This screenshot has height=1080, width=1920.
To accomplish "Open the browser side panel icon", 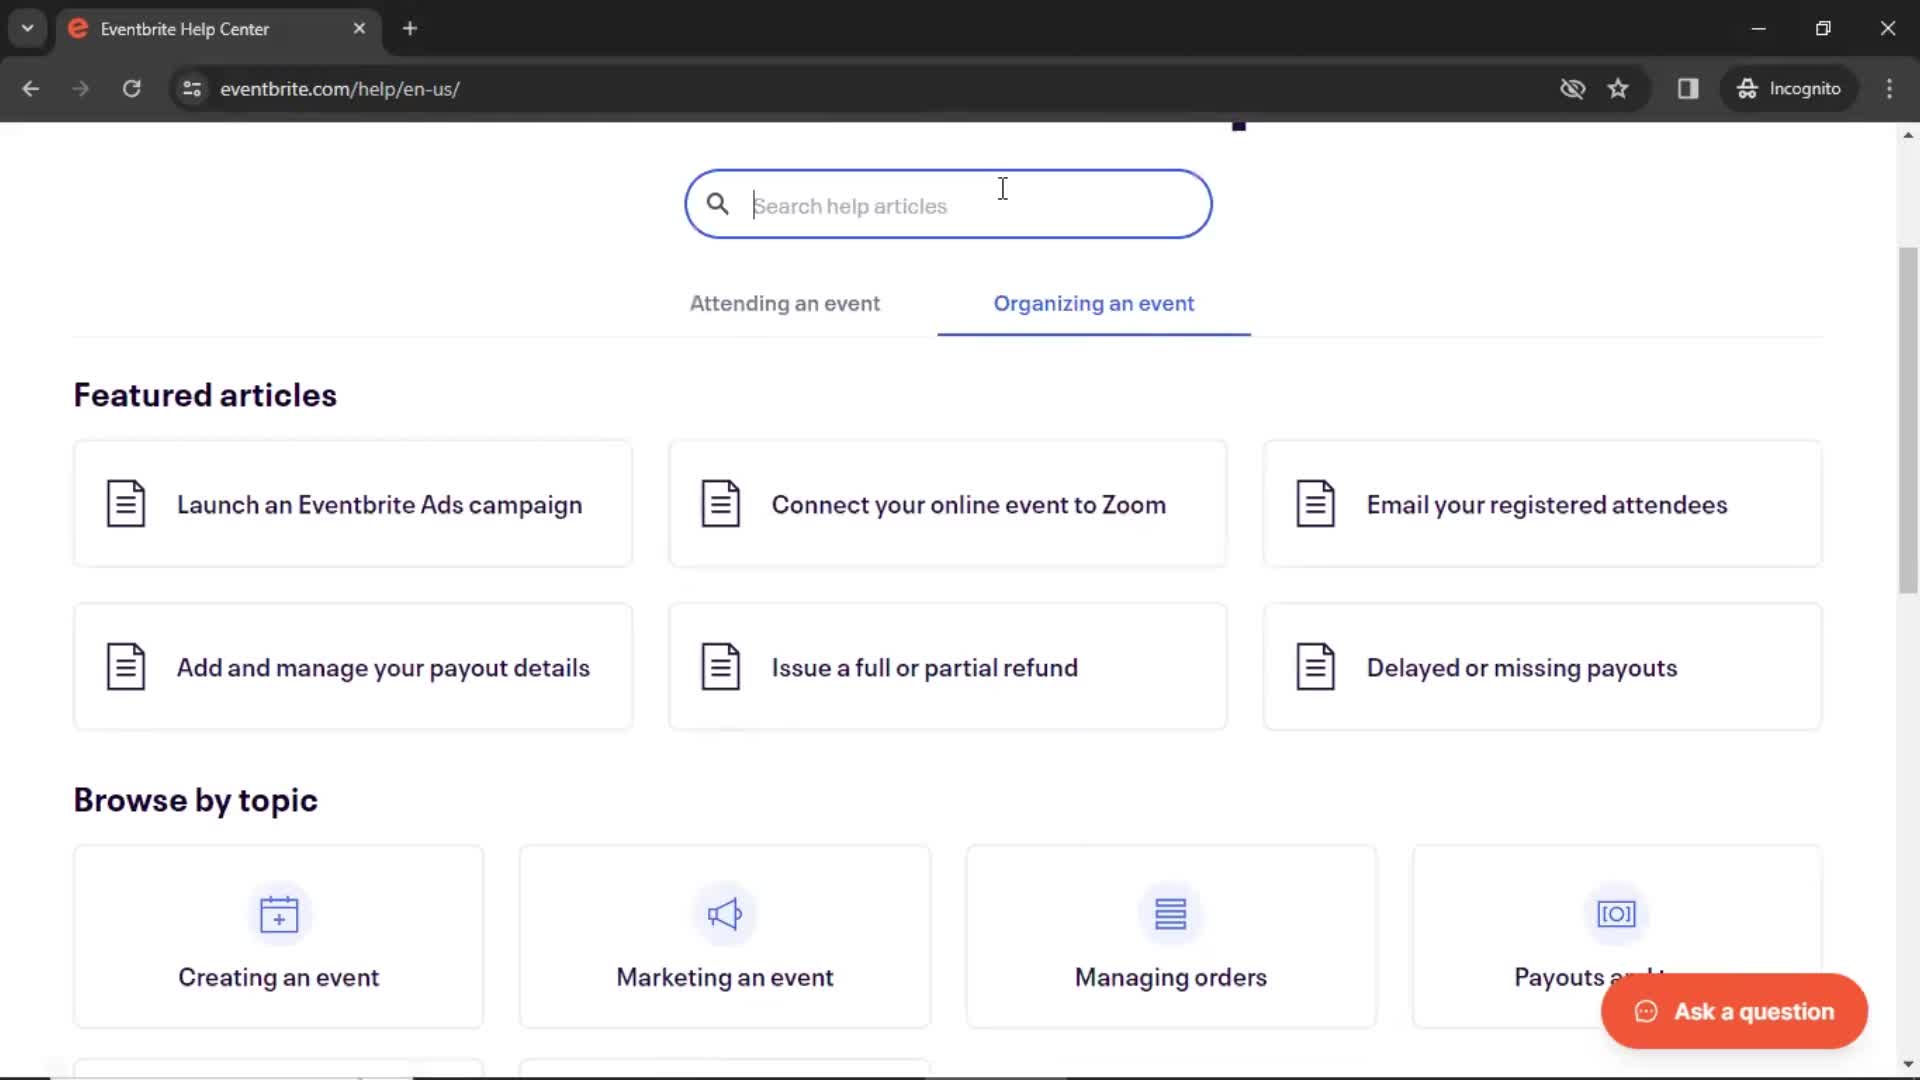I will coord(1688,88).
